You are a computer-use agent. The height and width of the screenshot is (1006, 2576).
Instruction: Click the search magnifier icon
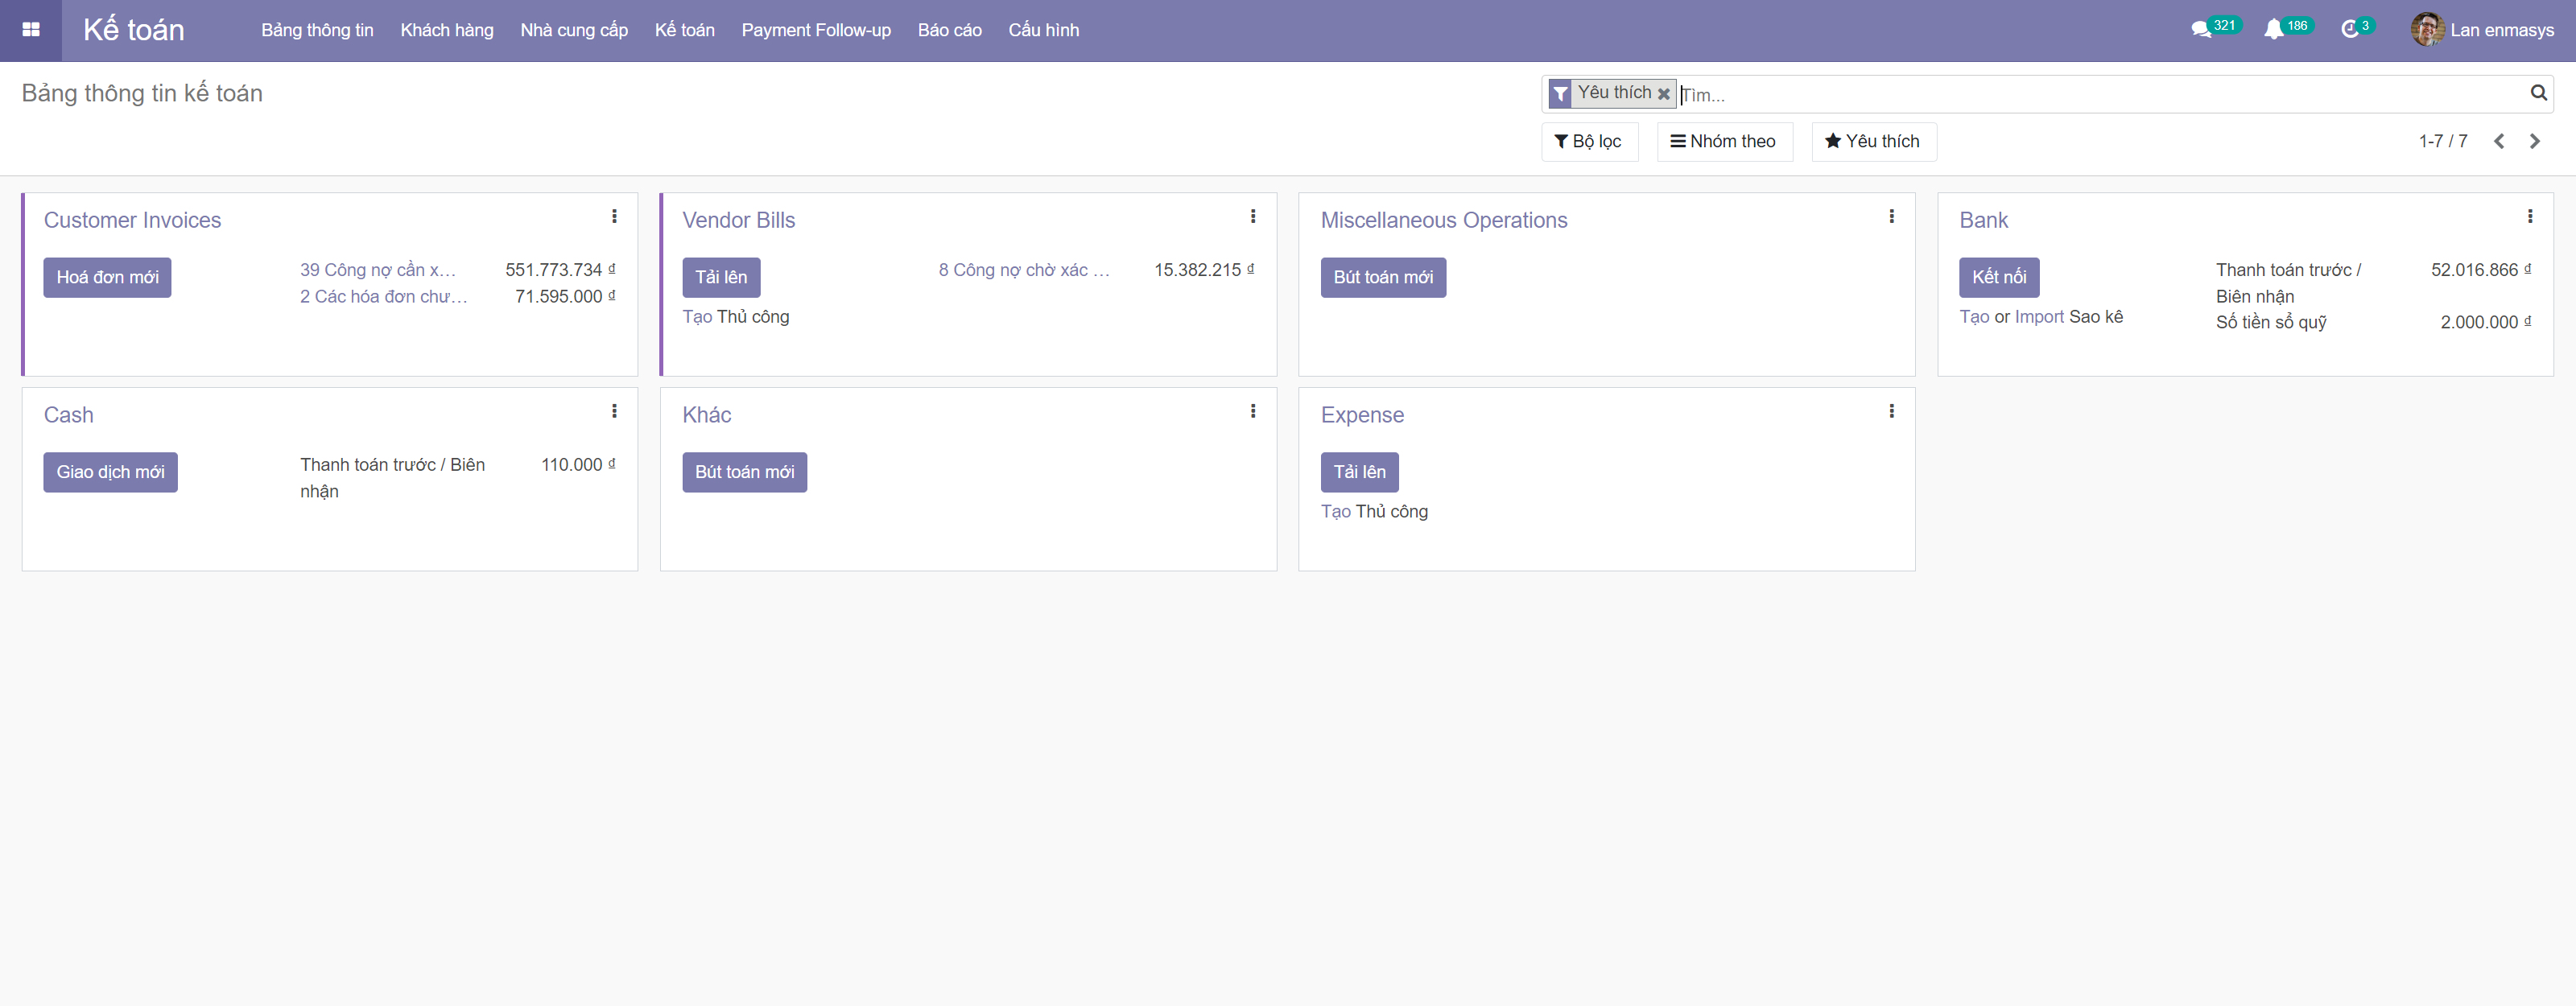(x=2538, y=93)
